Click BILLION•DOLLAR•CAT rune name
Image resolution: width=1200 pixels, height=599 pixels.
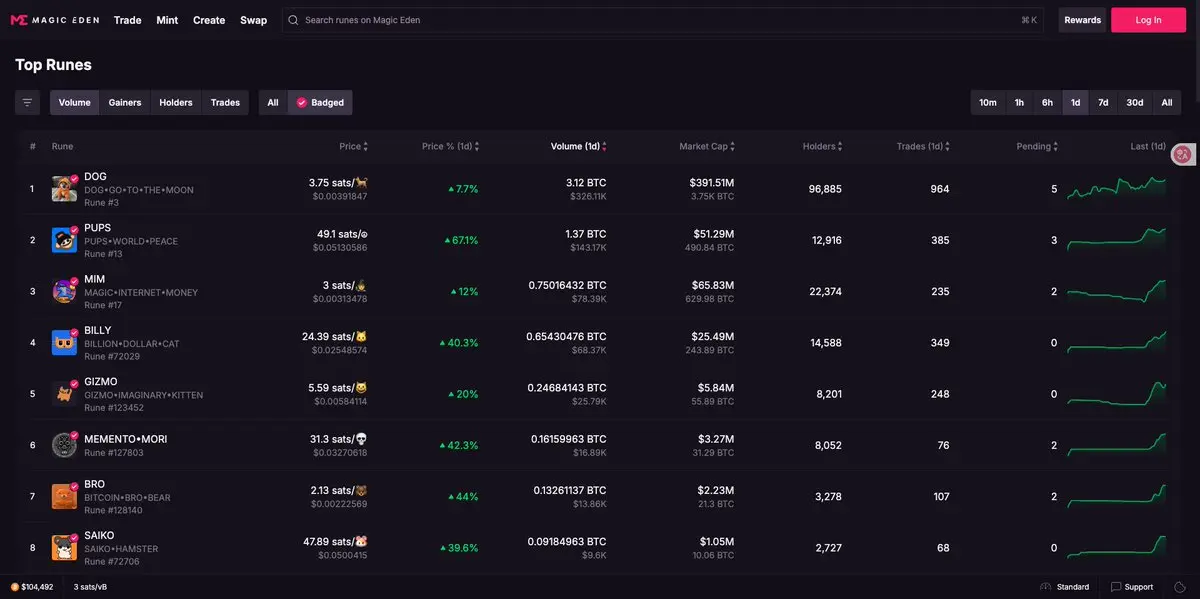(x=132, y=344)
